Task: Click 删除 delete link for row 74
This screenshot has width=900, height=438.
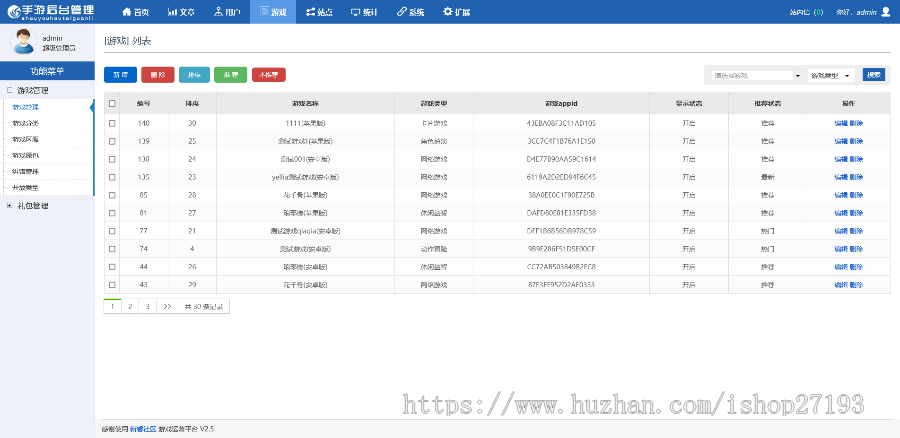Action: pos(856,249)
